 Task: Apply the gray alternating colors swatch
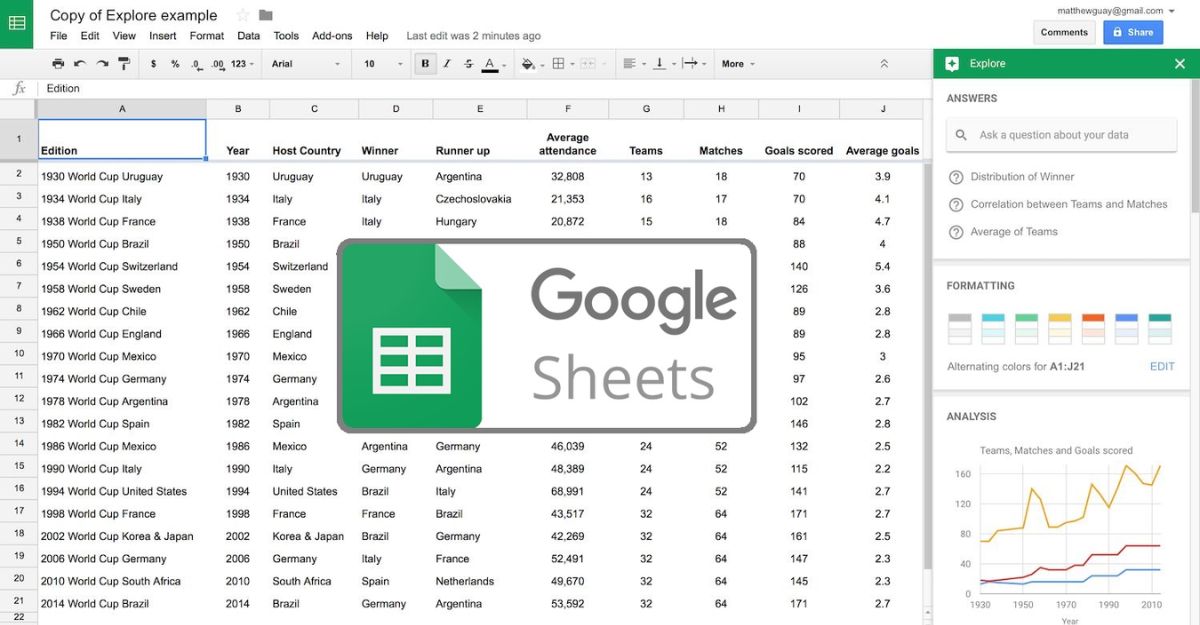959,328
